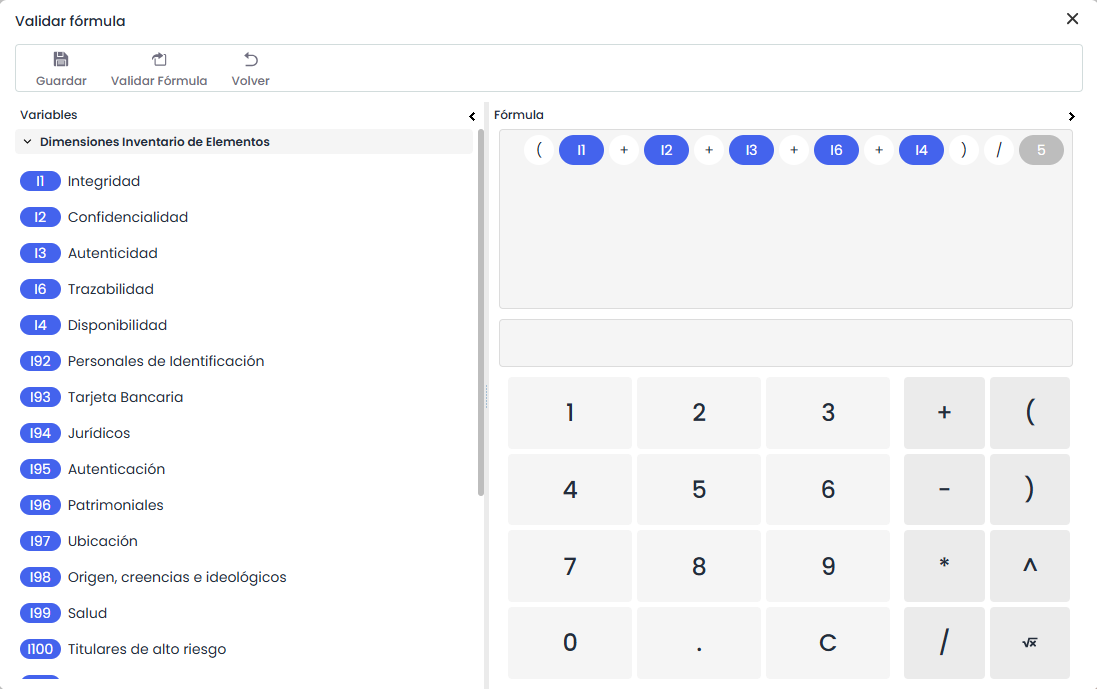Select the I1 Integridad variable badge
The height and width of the screenshot is (689, 1097).
pos(40,181)
